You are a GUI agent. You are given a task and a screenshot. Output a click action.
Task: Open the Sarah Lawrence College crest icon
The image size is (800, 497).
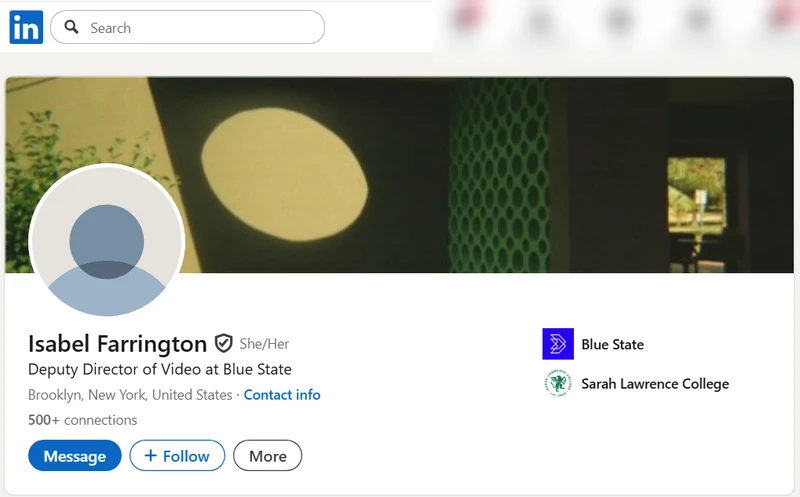558,383
